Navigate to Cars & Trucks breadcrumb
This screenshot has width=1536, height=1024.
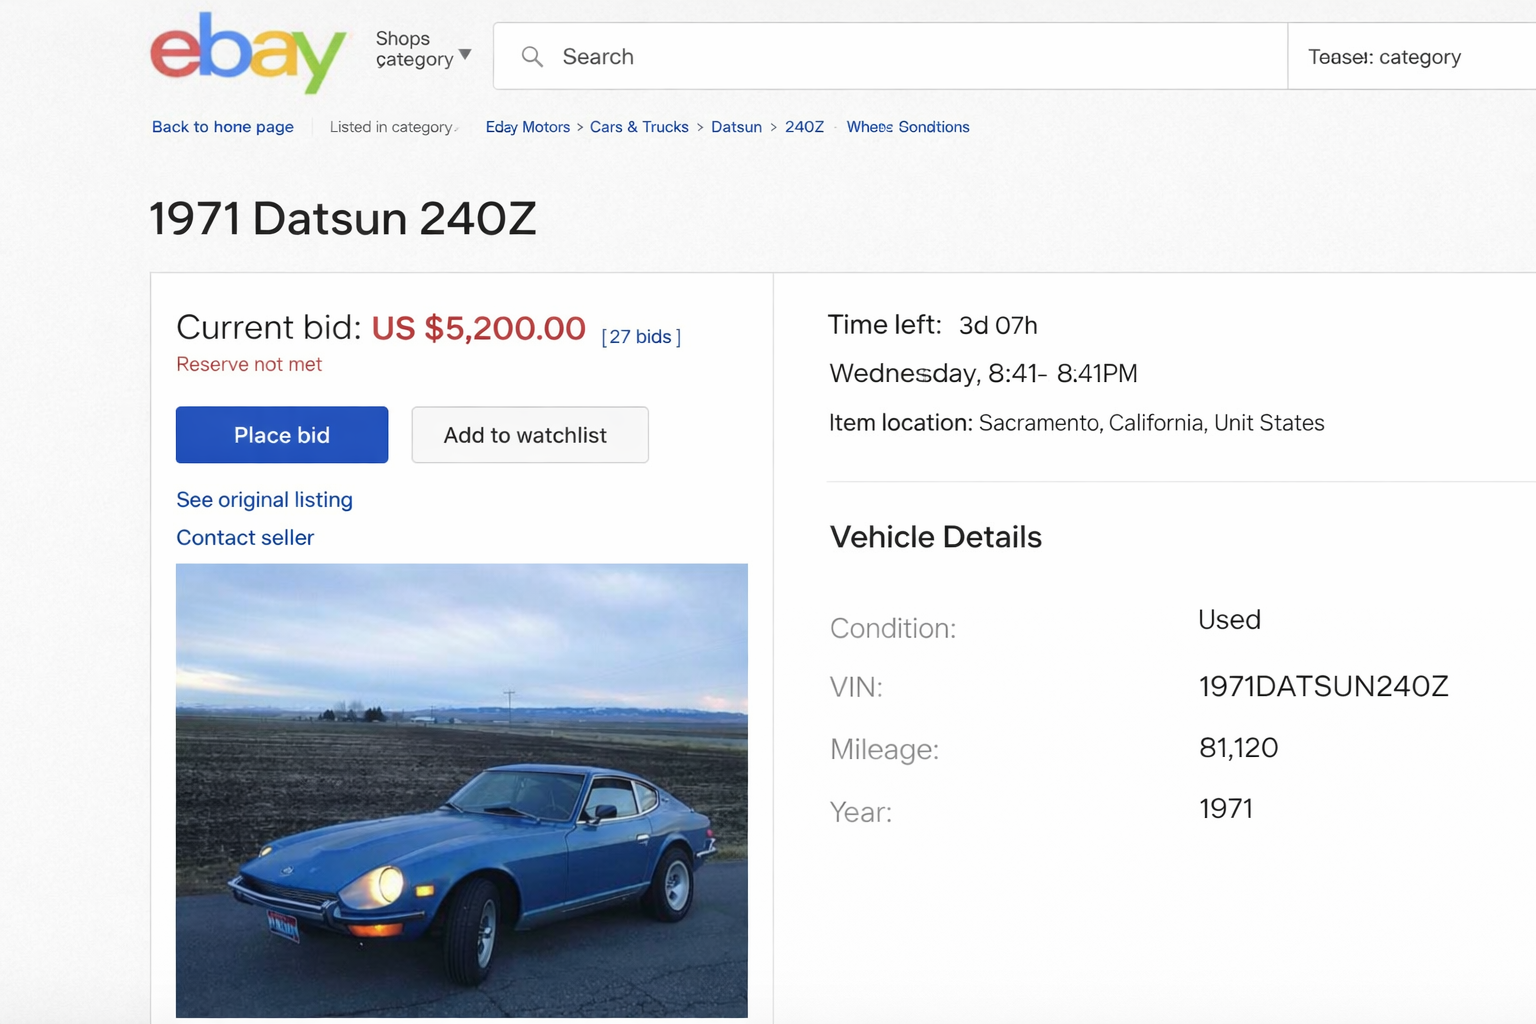pos(639,127)
